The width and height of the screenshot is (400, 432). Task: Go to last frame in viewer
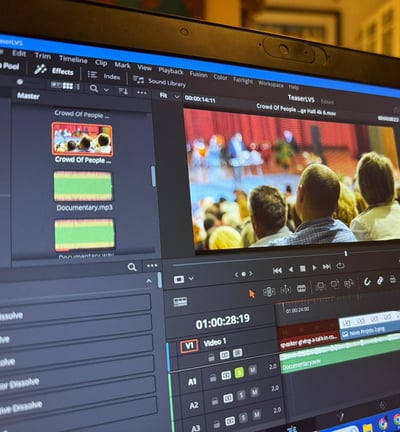coord(327,267)
